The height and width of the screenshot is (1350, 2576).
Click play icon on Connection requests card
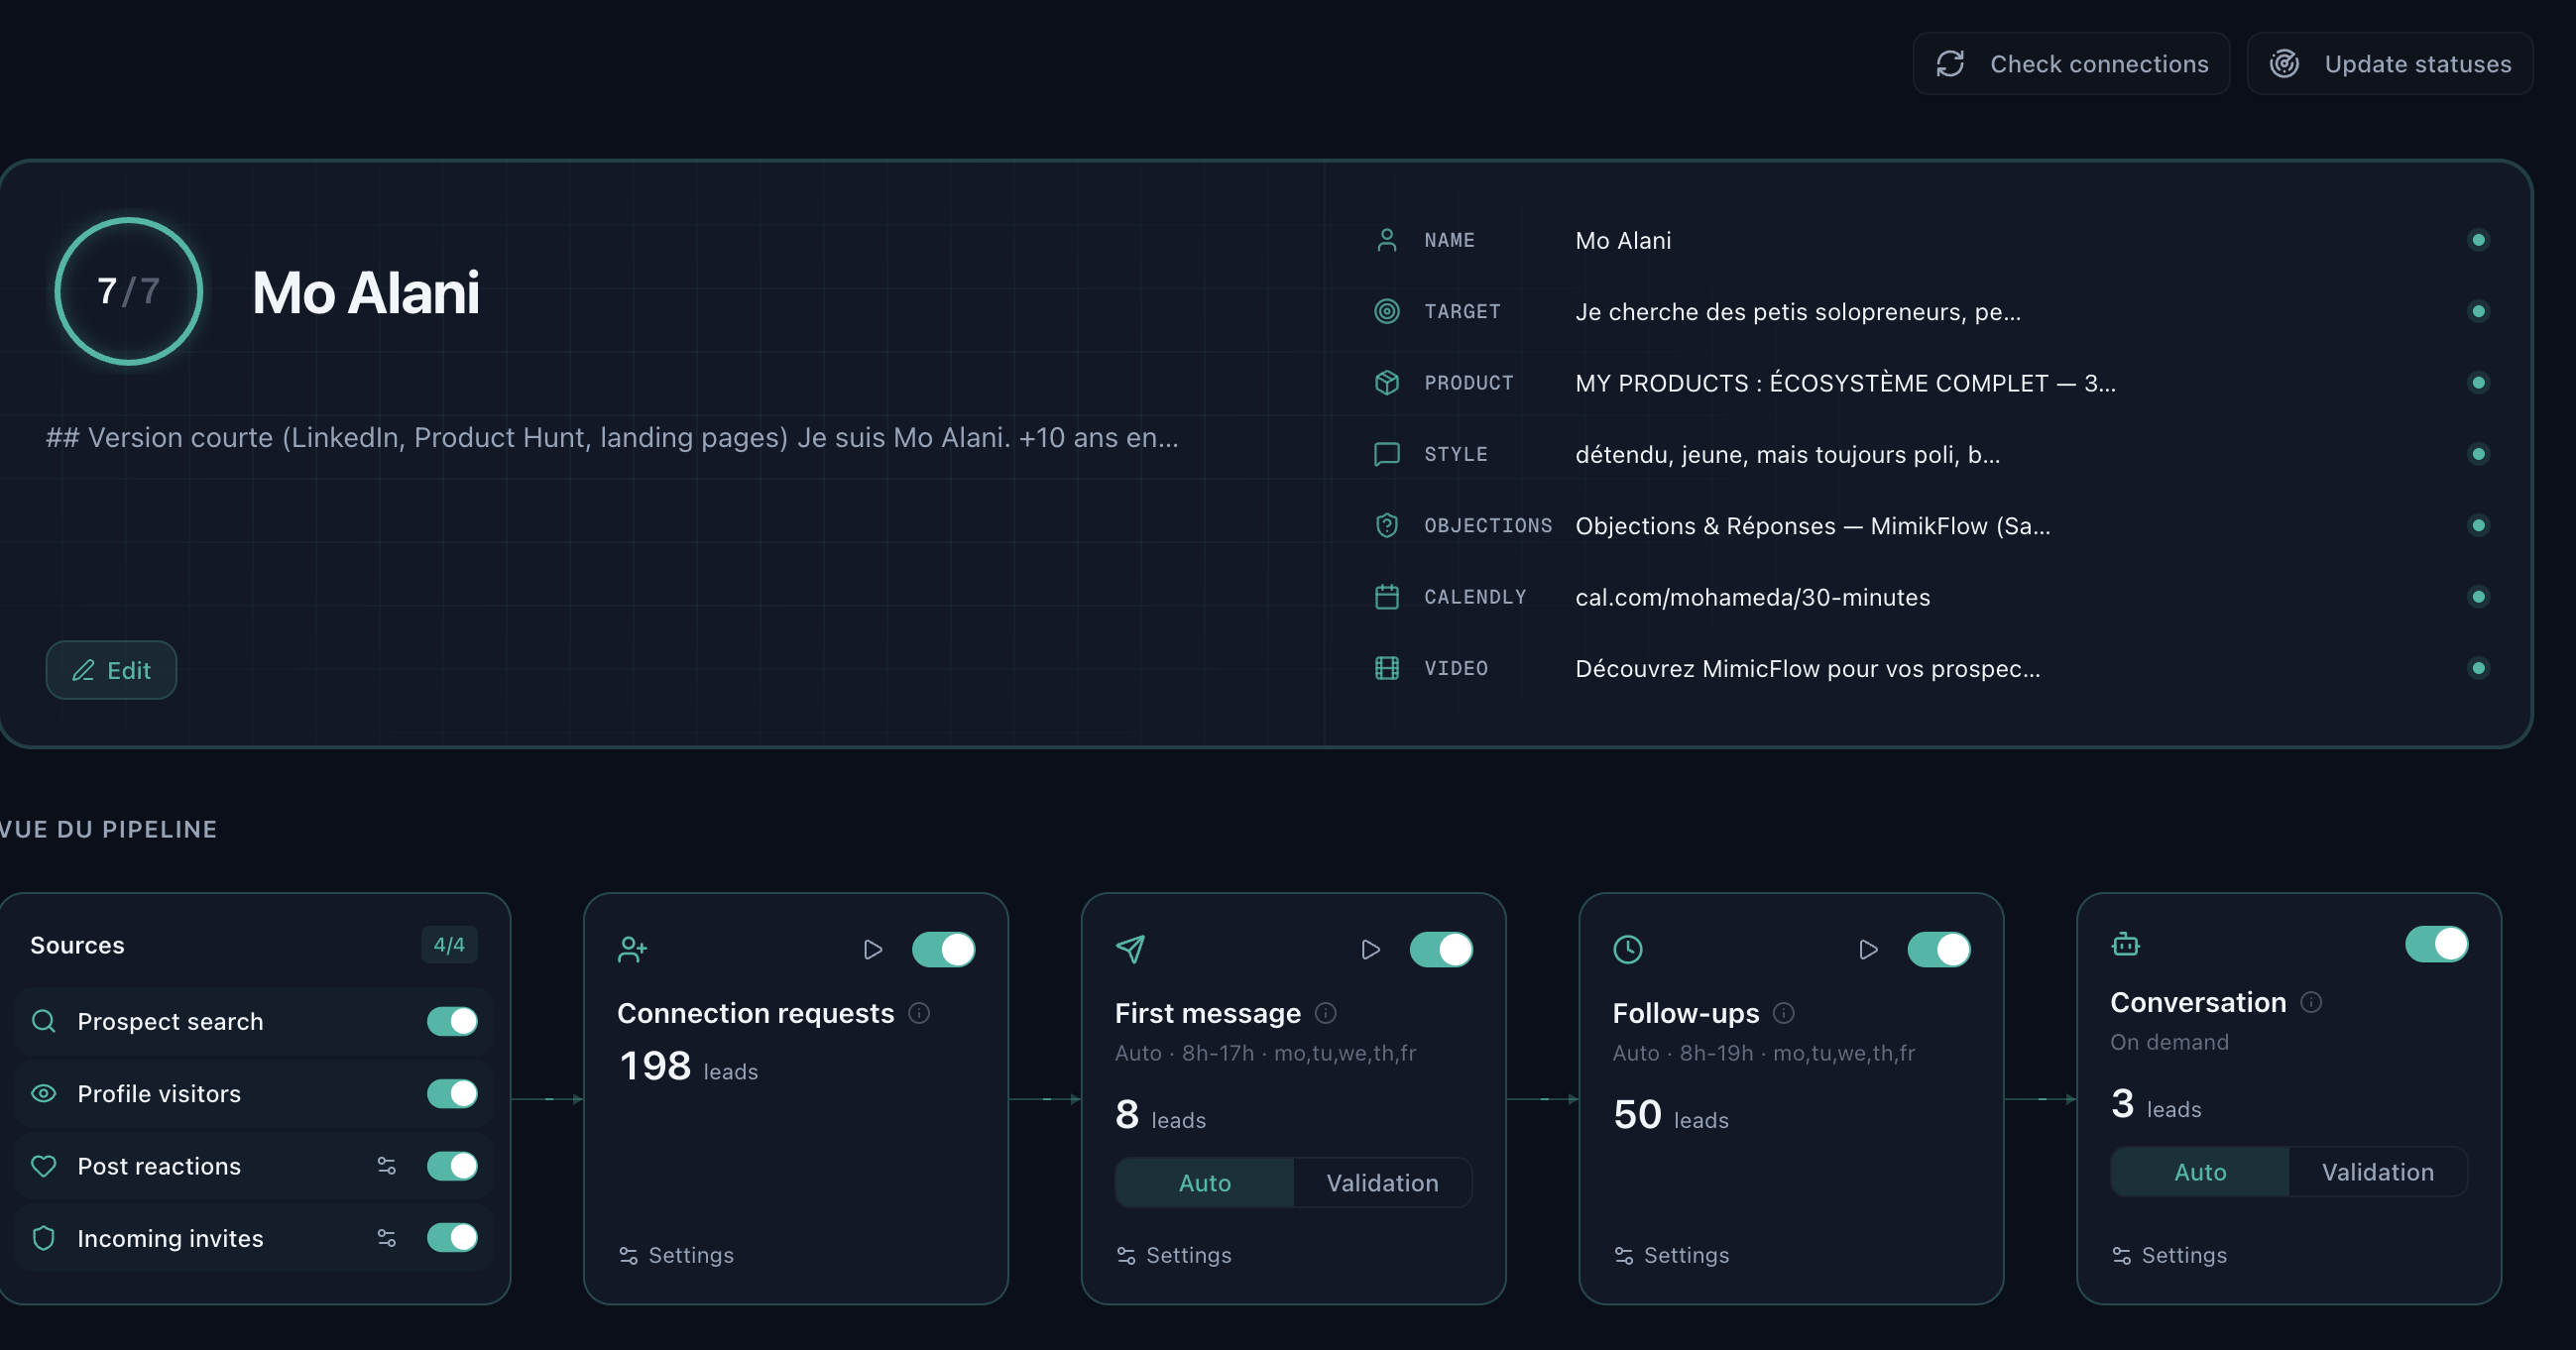pos(872,949)
